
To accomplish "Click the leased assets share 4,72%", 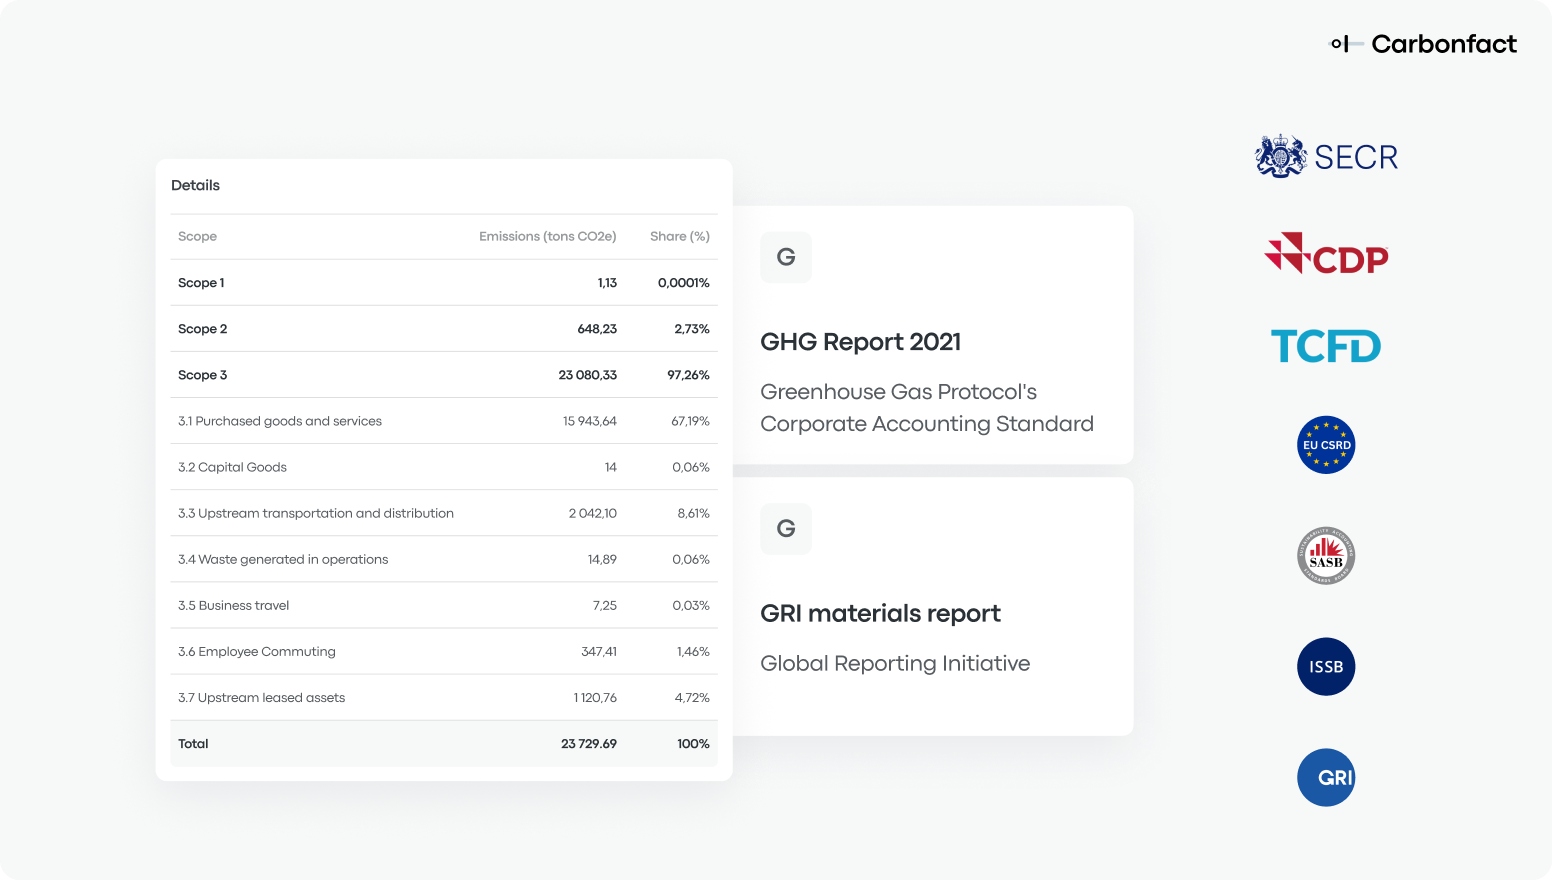I will [692, 697].
